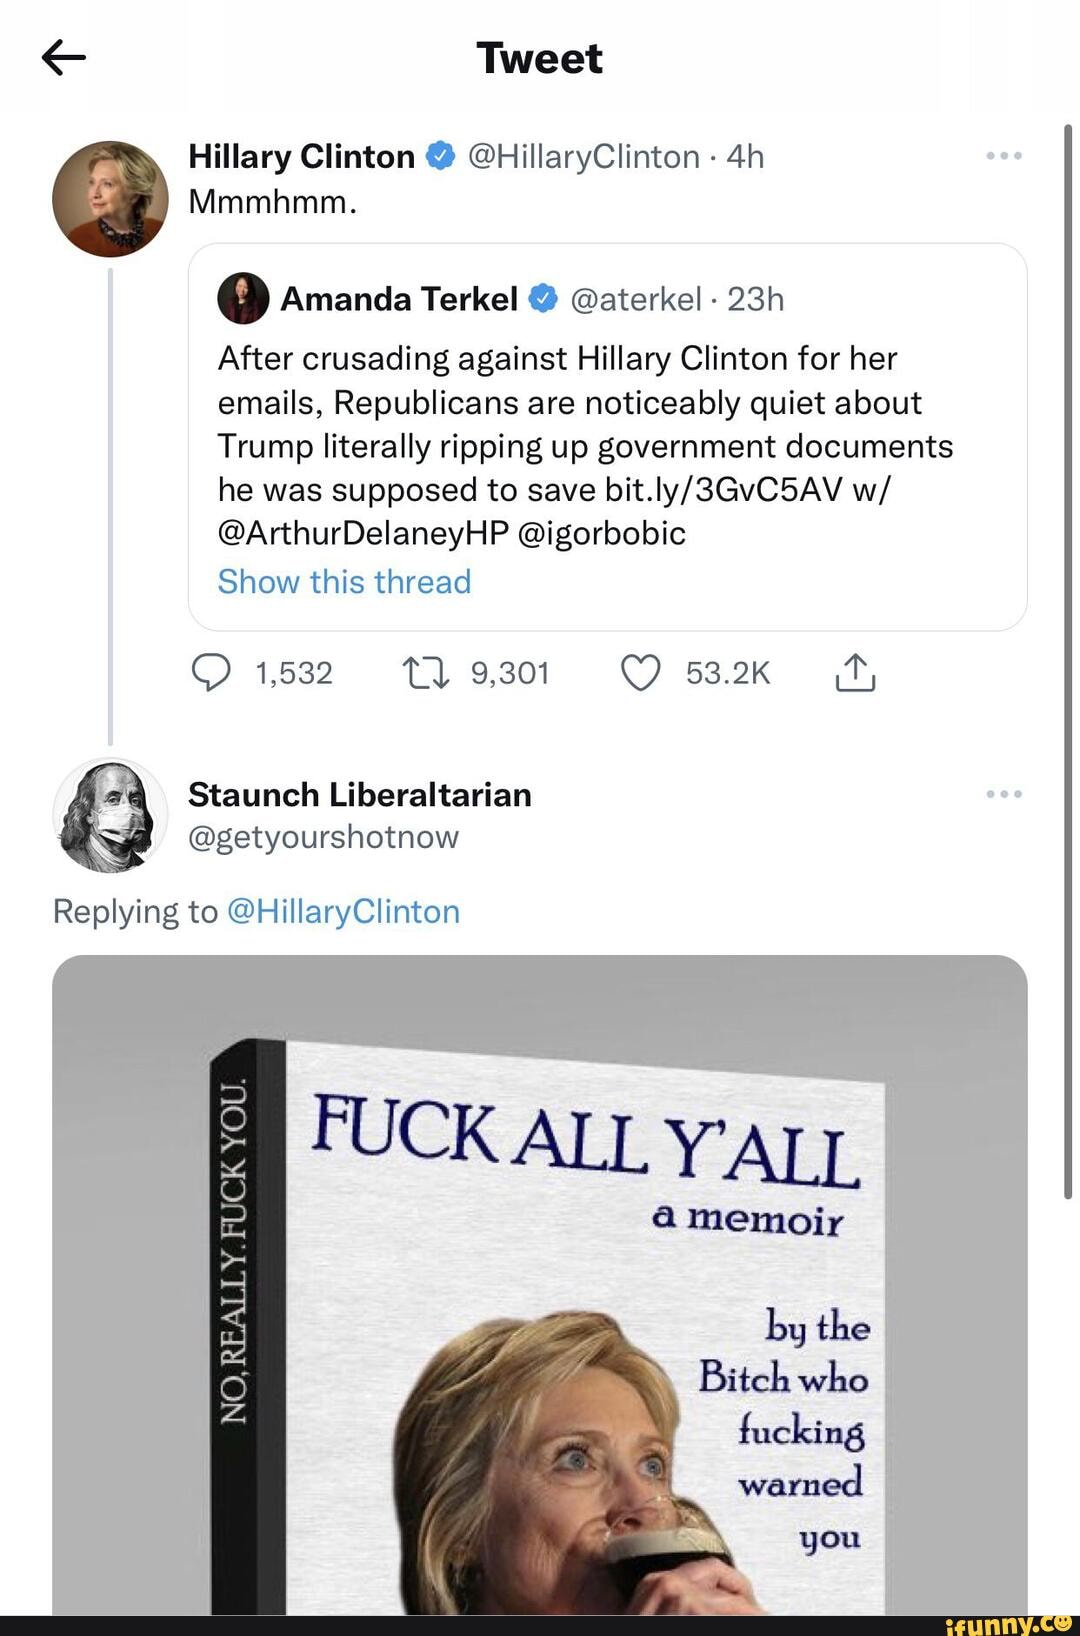Like the tweet with heart icon
The width and height of the screenshot is (1080, 1636).
click(x=640, y=673)
